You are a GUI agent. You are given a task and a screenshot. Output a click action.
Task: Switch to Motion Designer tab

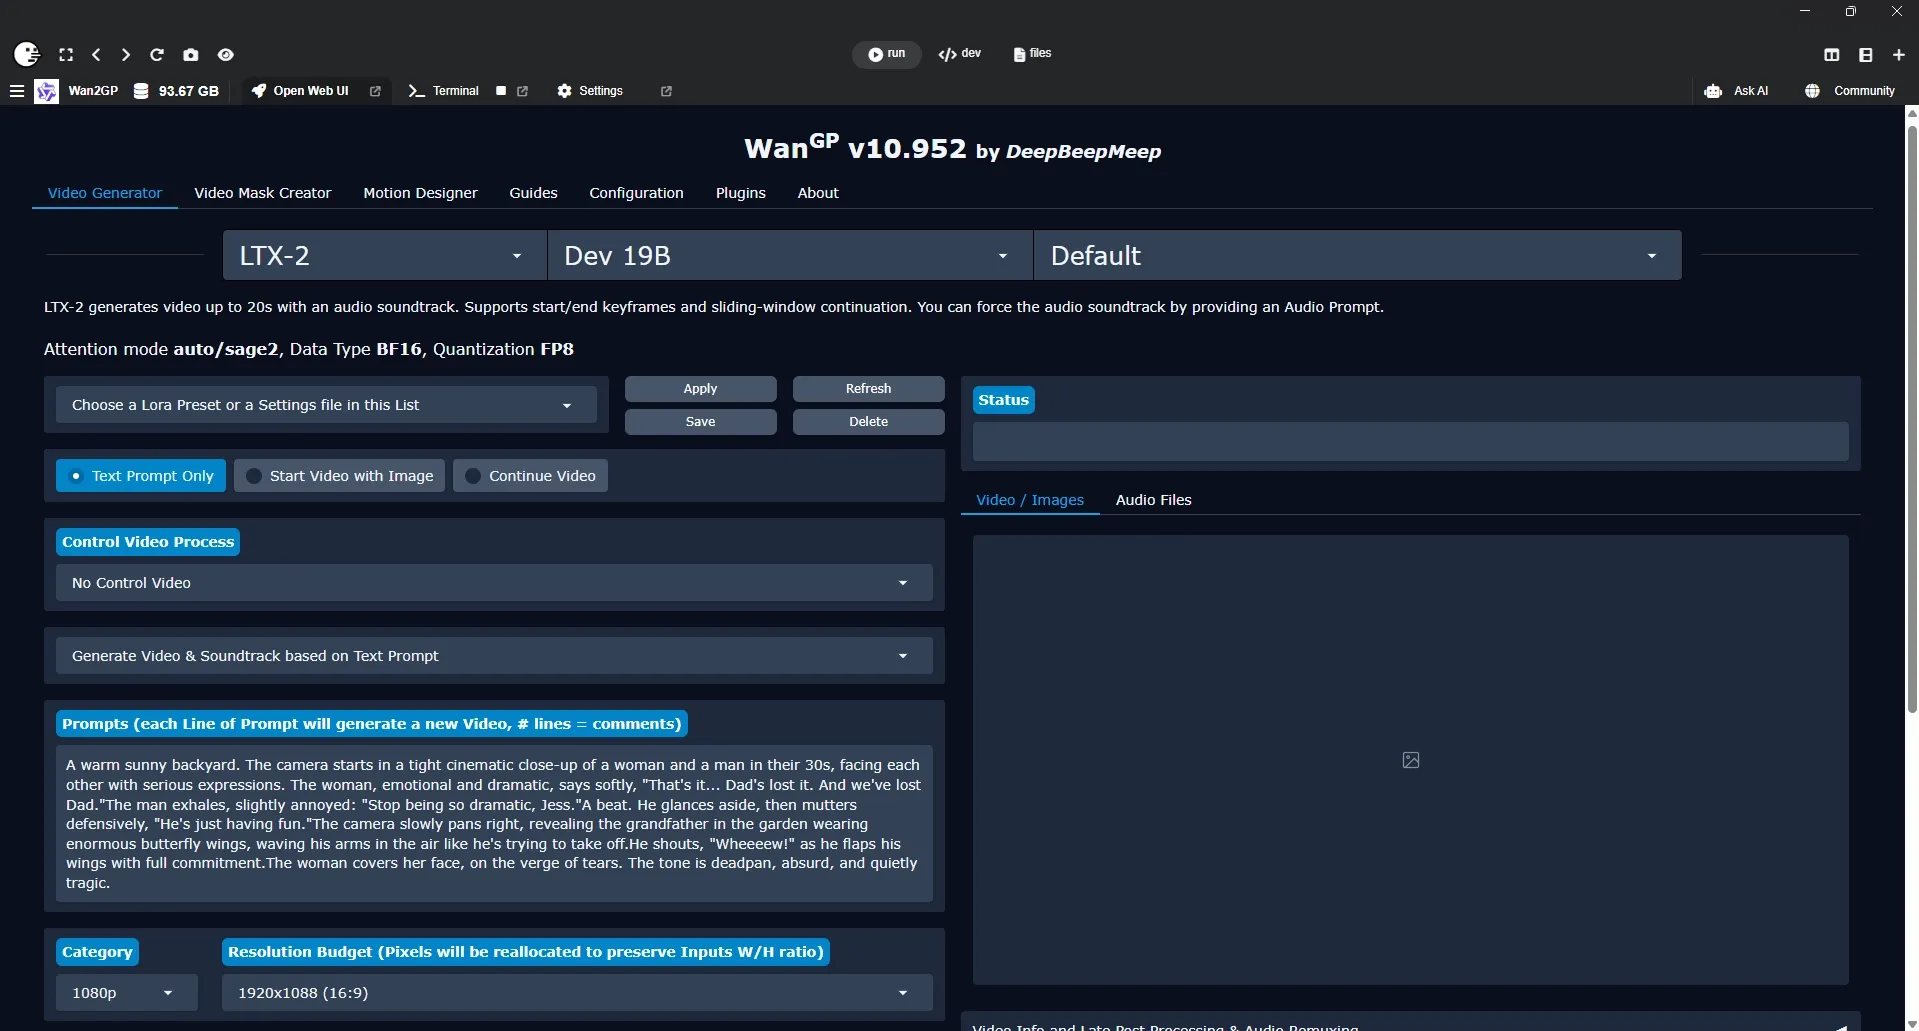[420, 193]
